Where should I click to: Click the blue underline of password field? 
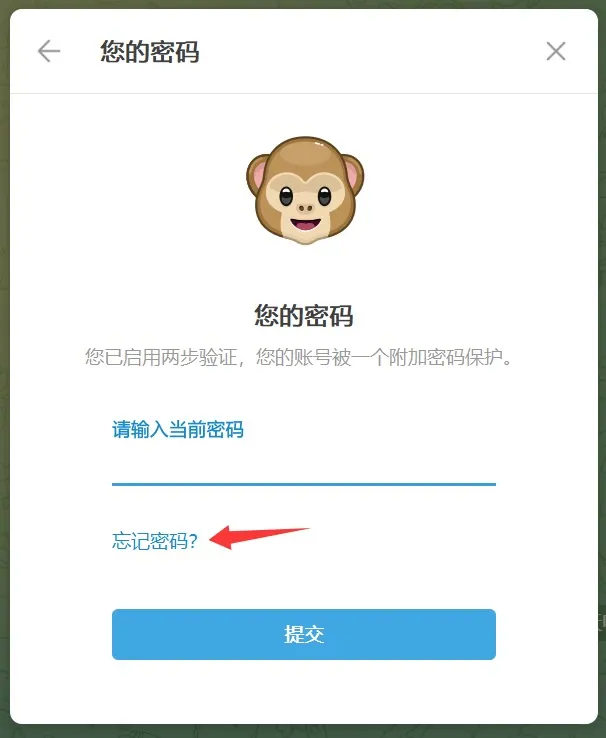[304, 484]
